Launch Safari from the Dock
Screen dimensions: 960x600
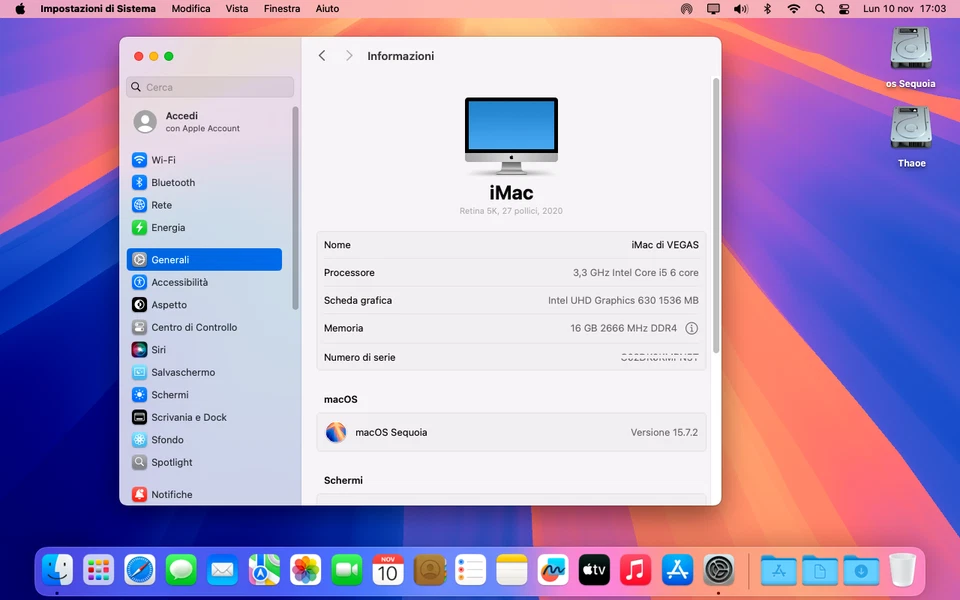click(x=139, y=570)
